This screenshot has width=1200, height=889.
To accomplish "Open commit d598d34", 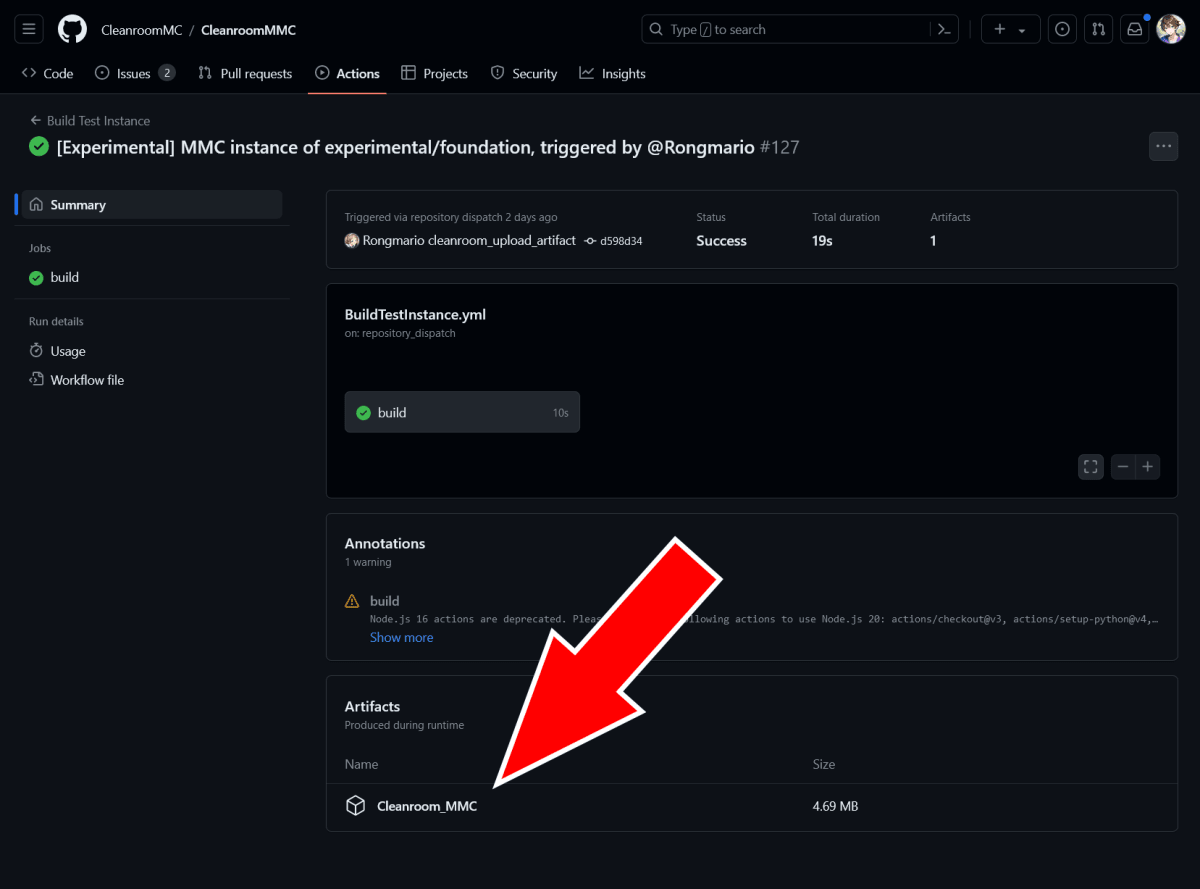I will tap(621, 241).
